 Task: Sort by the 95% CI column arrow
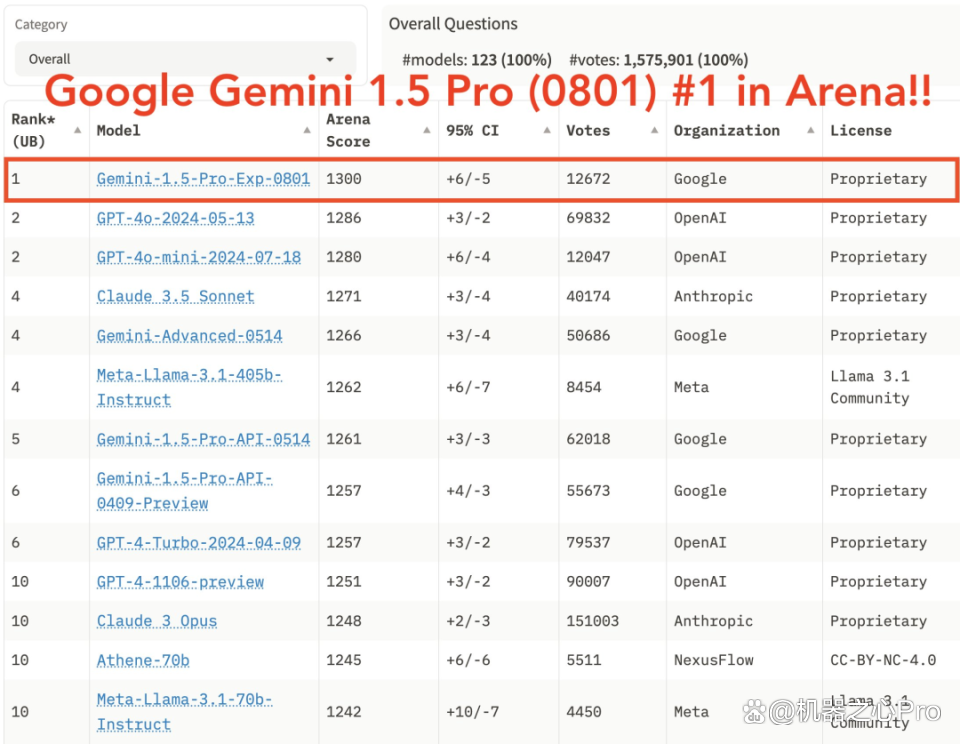pyautogui.click(x=547, y=130)
